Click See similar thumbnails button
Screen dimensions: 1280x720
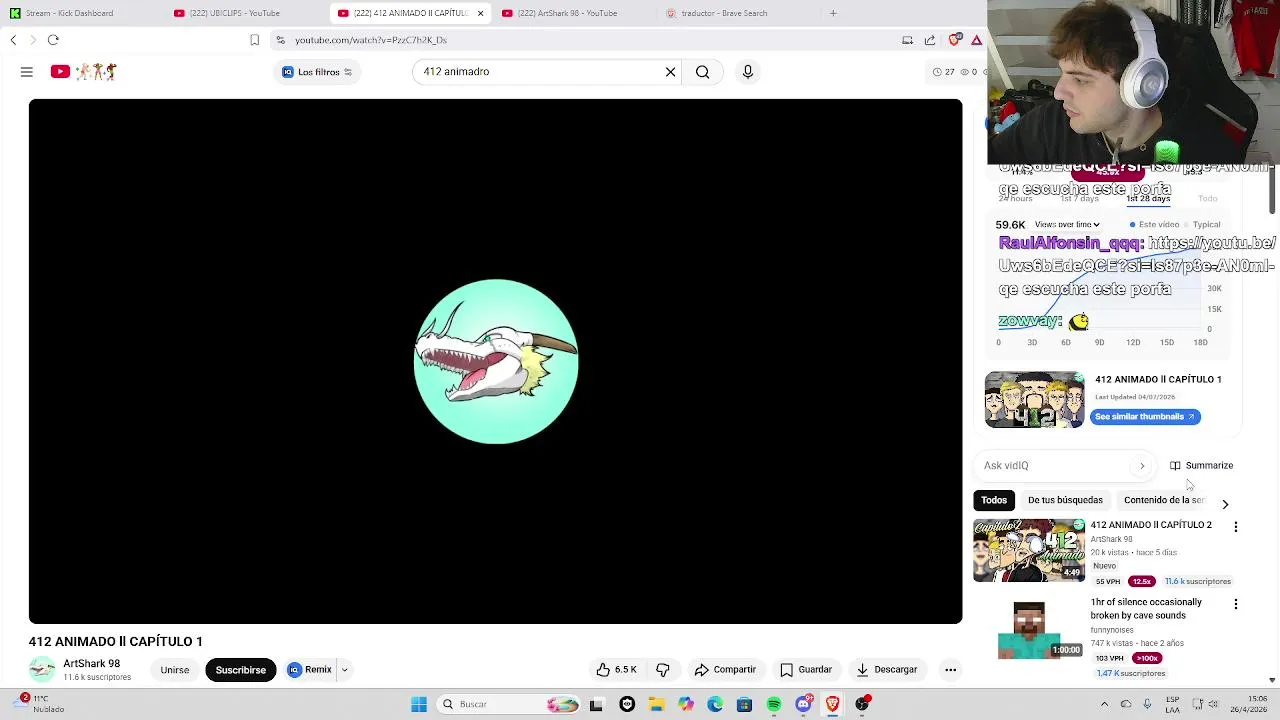click(1145, 417)
